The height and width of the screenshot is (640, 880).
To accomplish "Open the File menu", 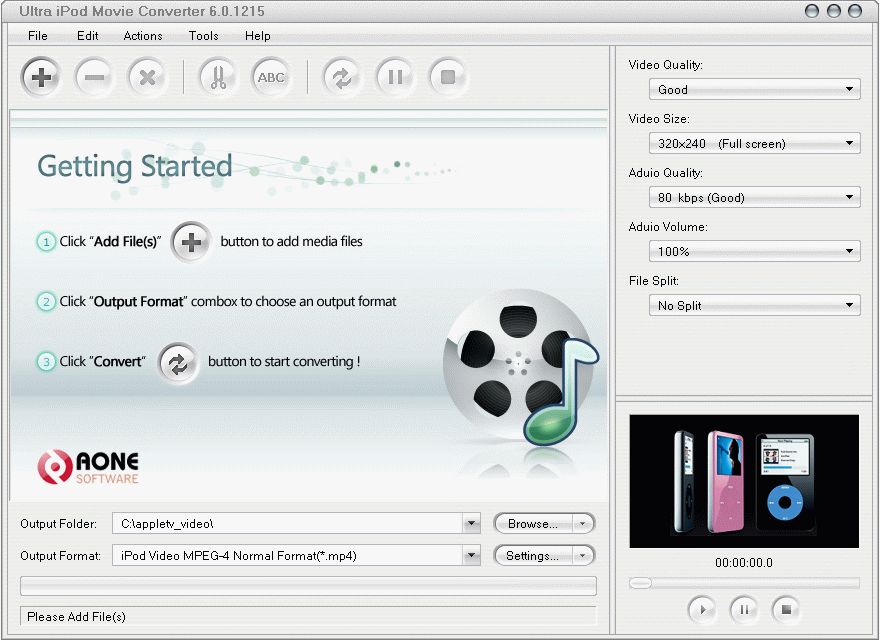I will [38, 36].
